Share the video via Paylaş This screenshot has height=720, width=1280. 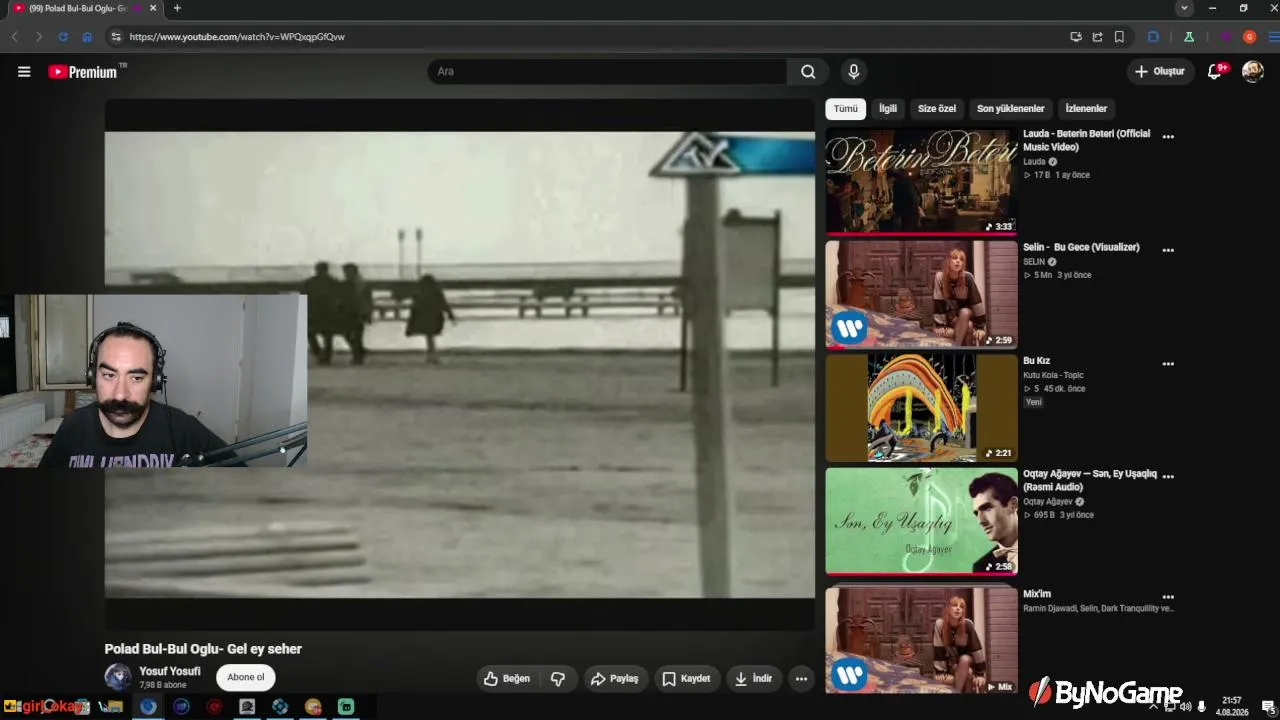pyautogui.click(x=614, y=679)
